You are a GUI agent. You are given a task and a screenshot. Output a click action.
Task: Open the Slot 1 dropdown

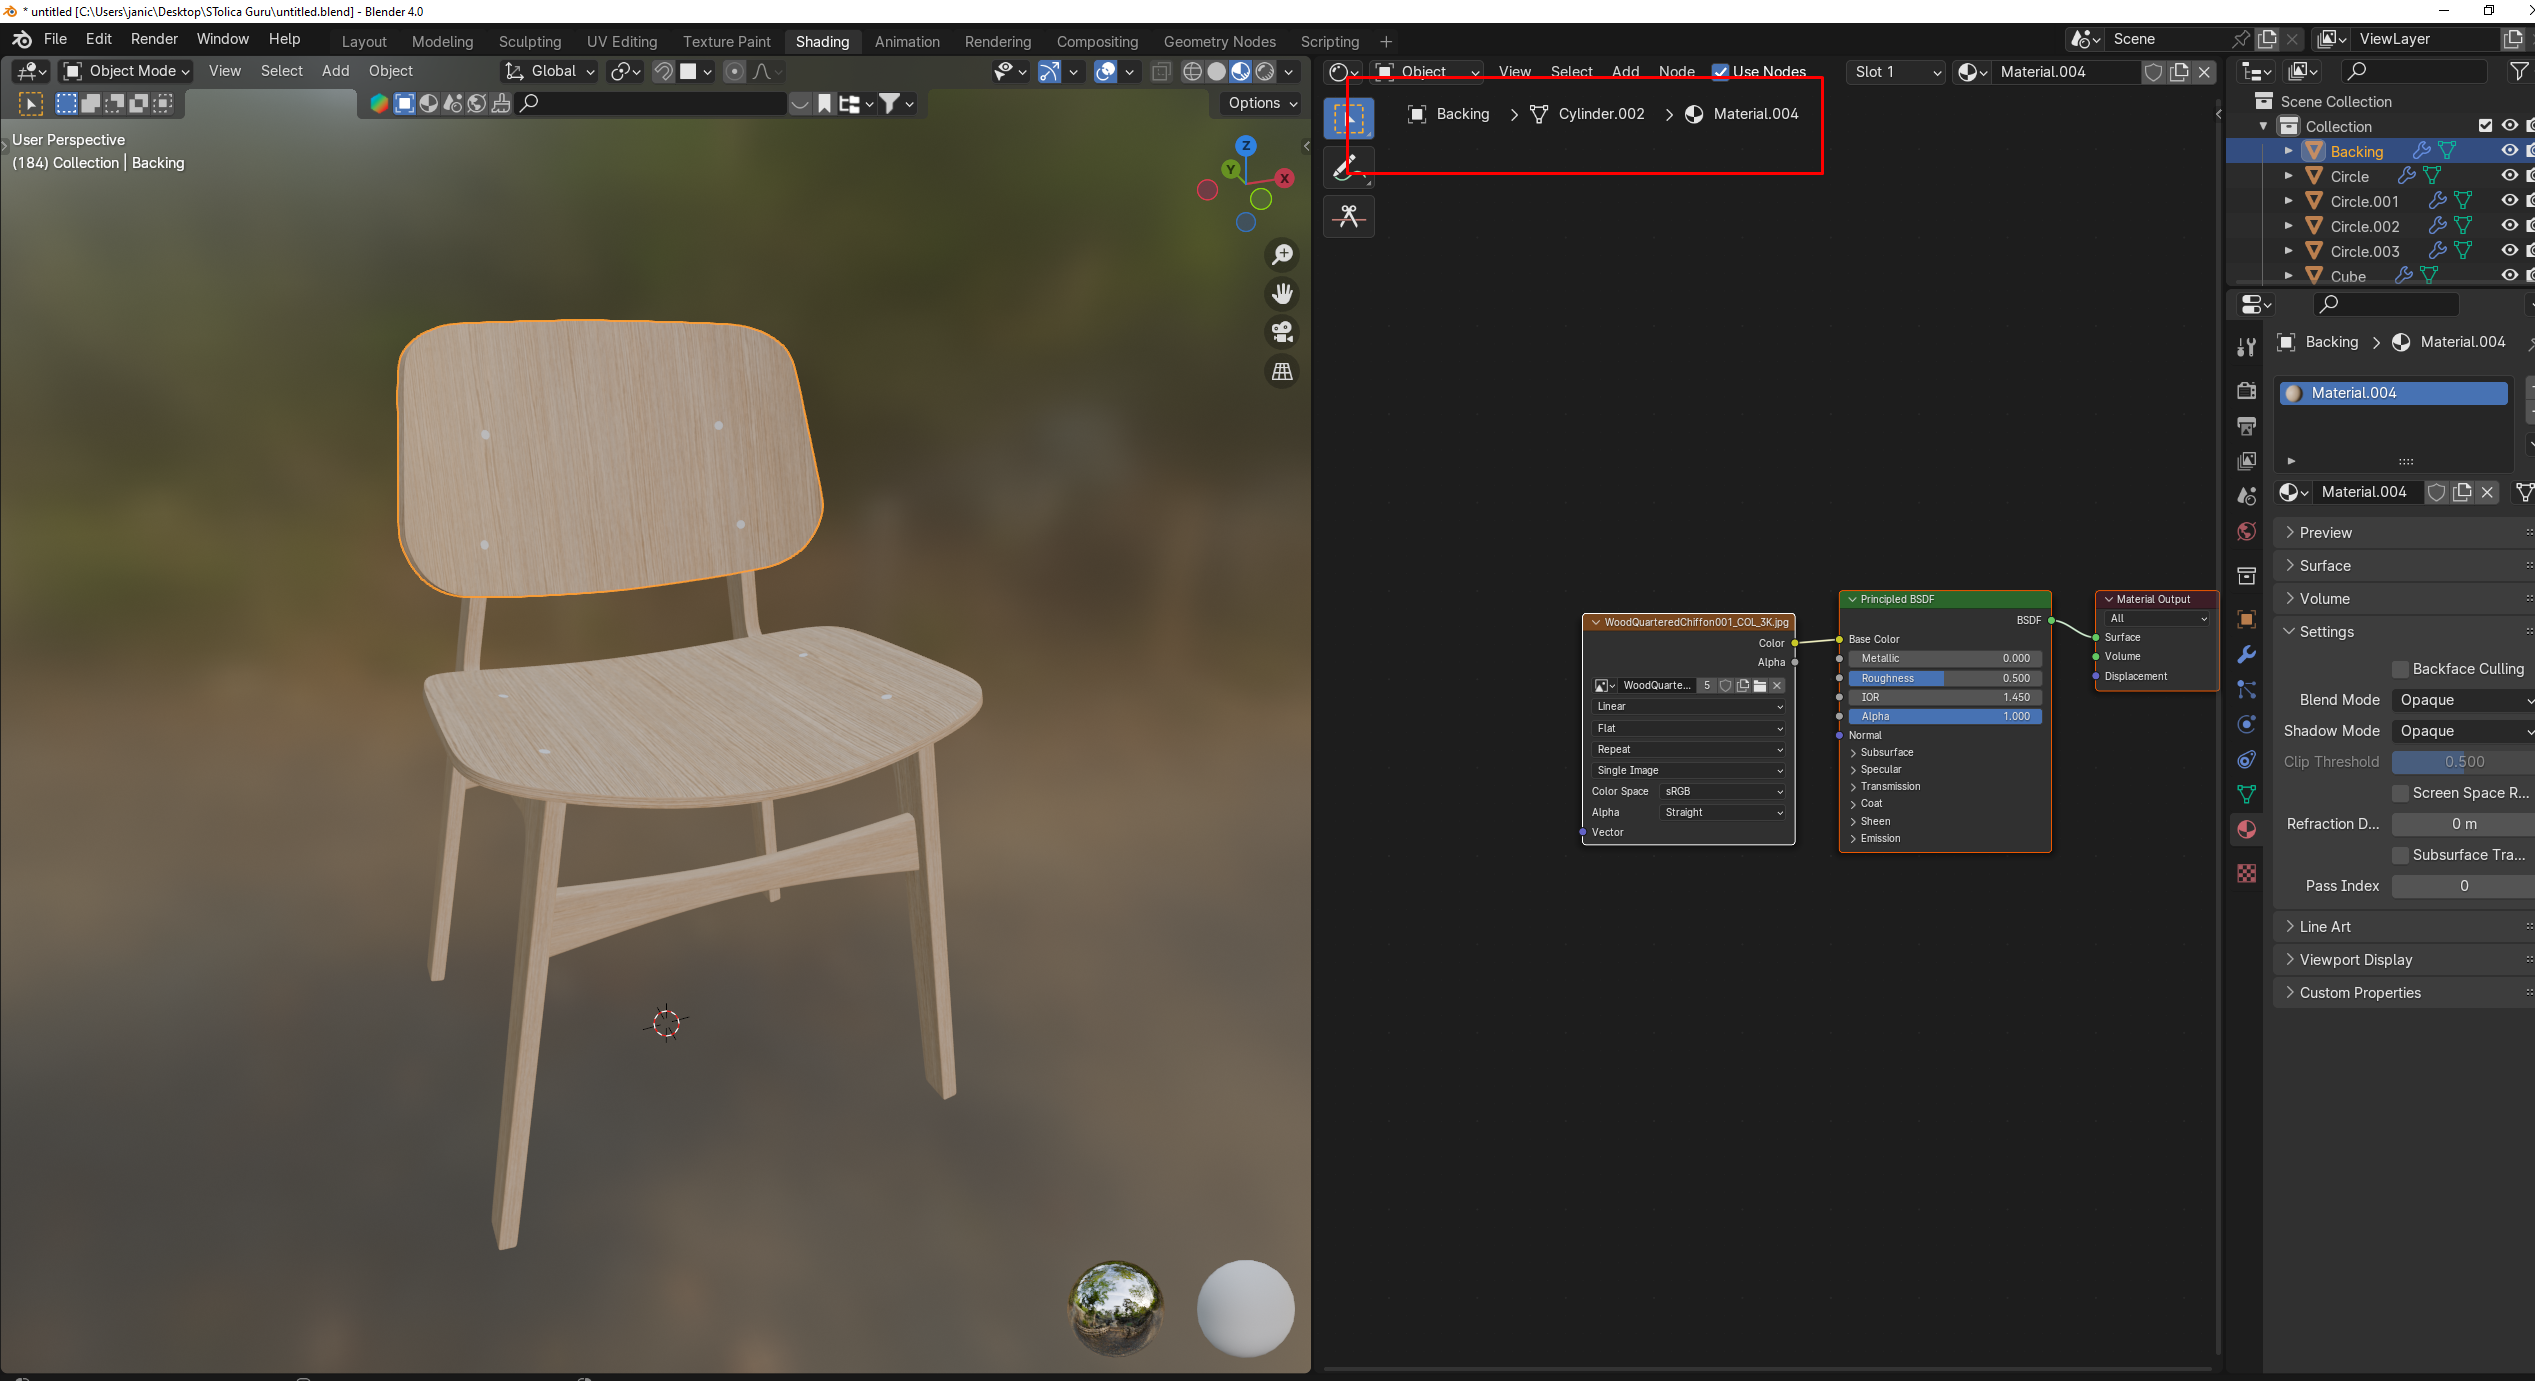[1896, 72]
